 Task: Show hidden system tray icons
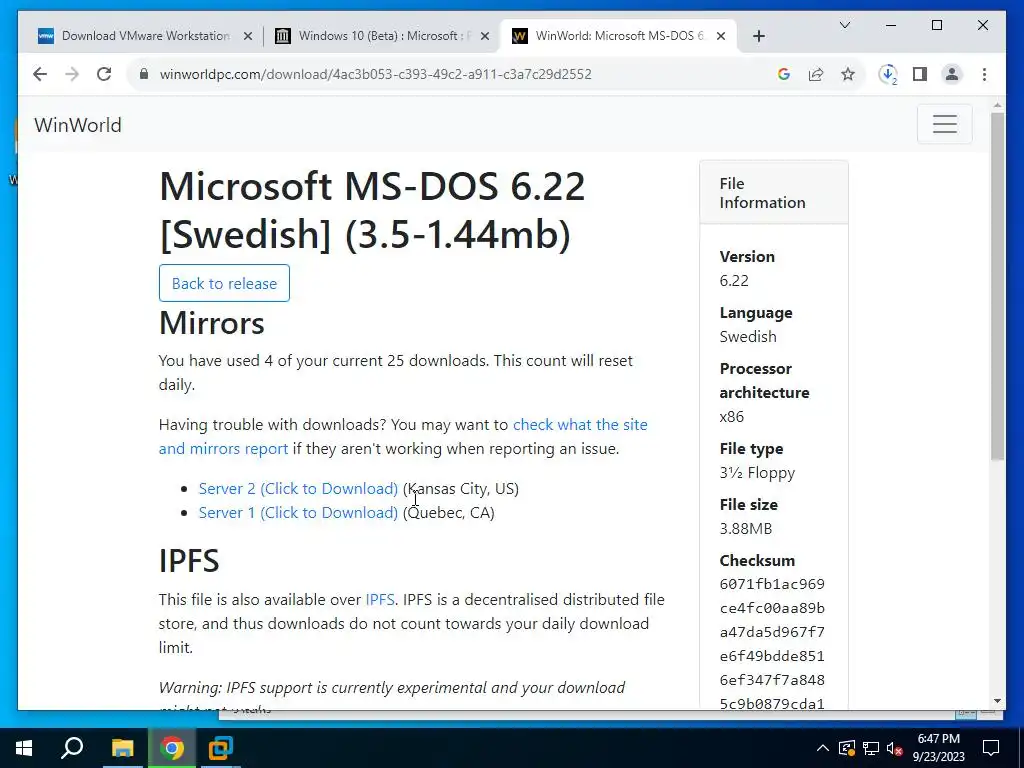coord(823,748)
